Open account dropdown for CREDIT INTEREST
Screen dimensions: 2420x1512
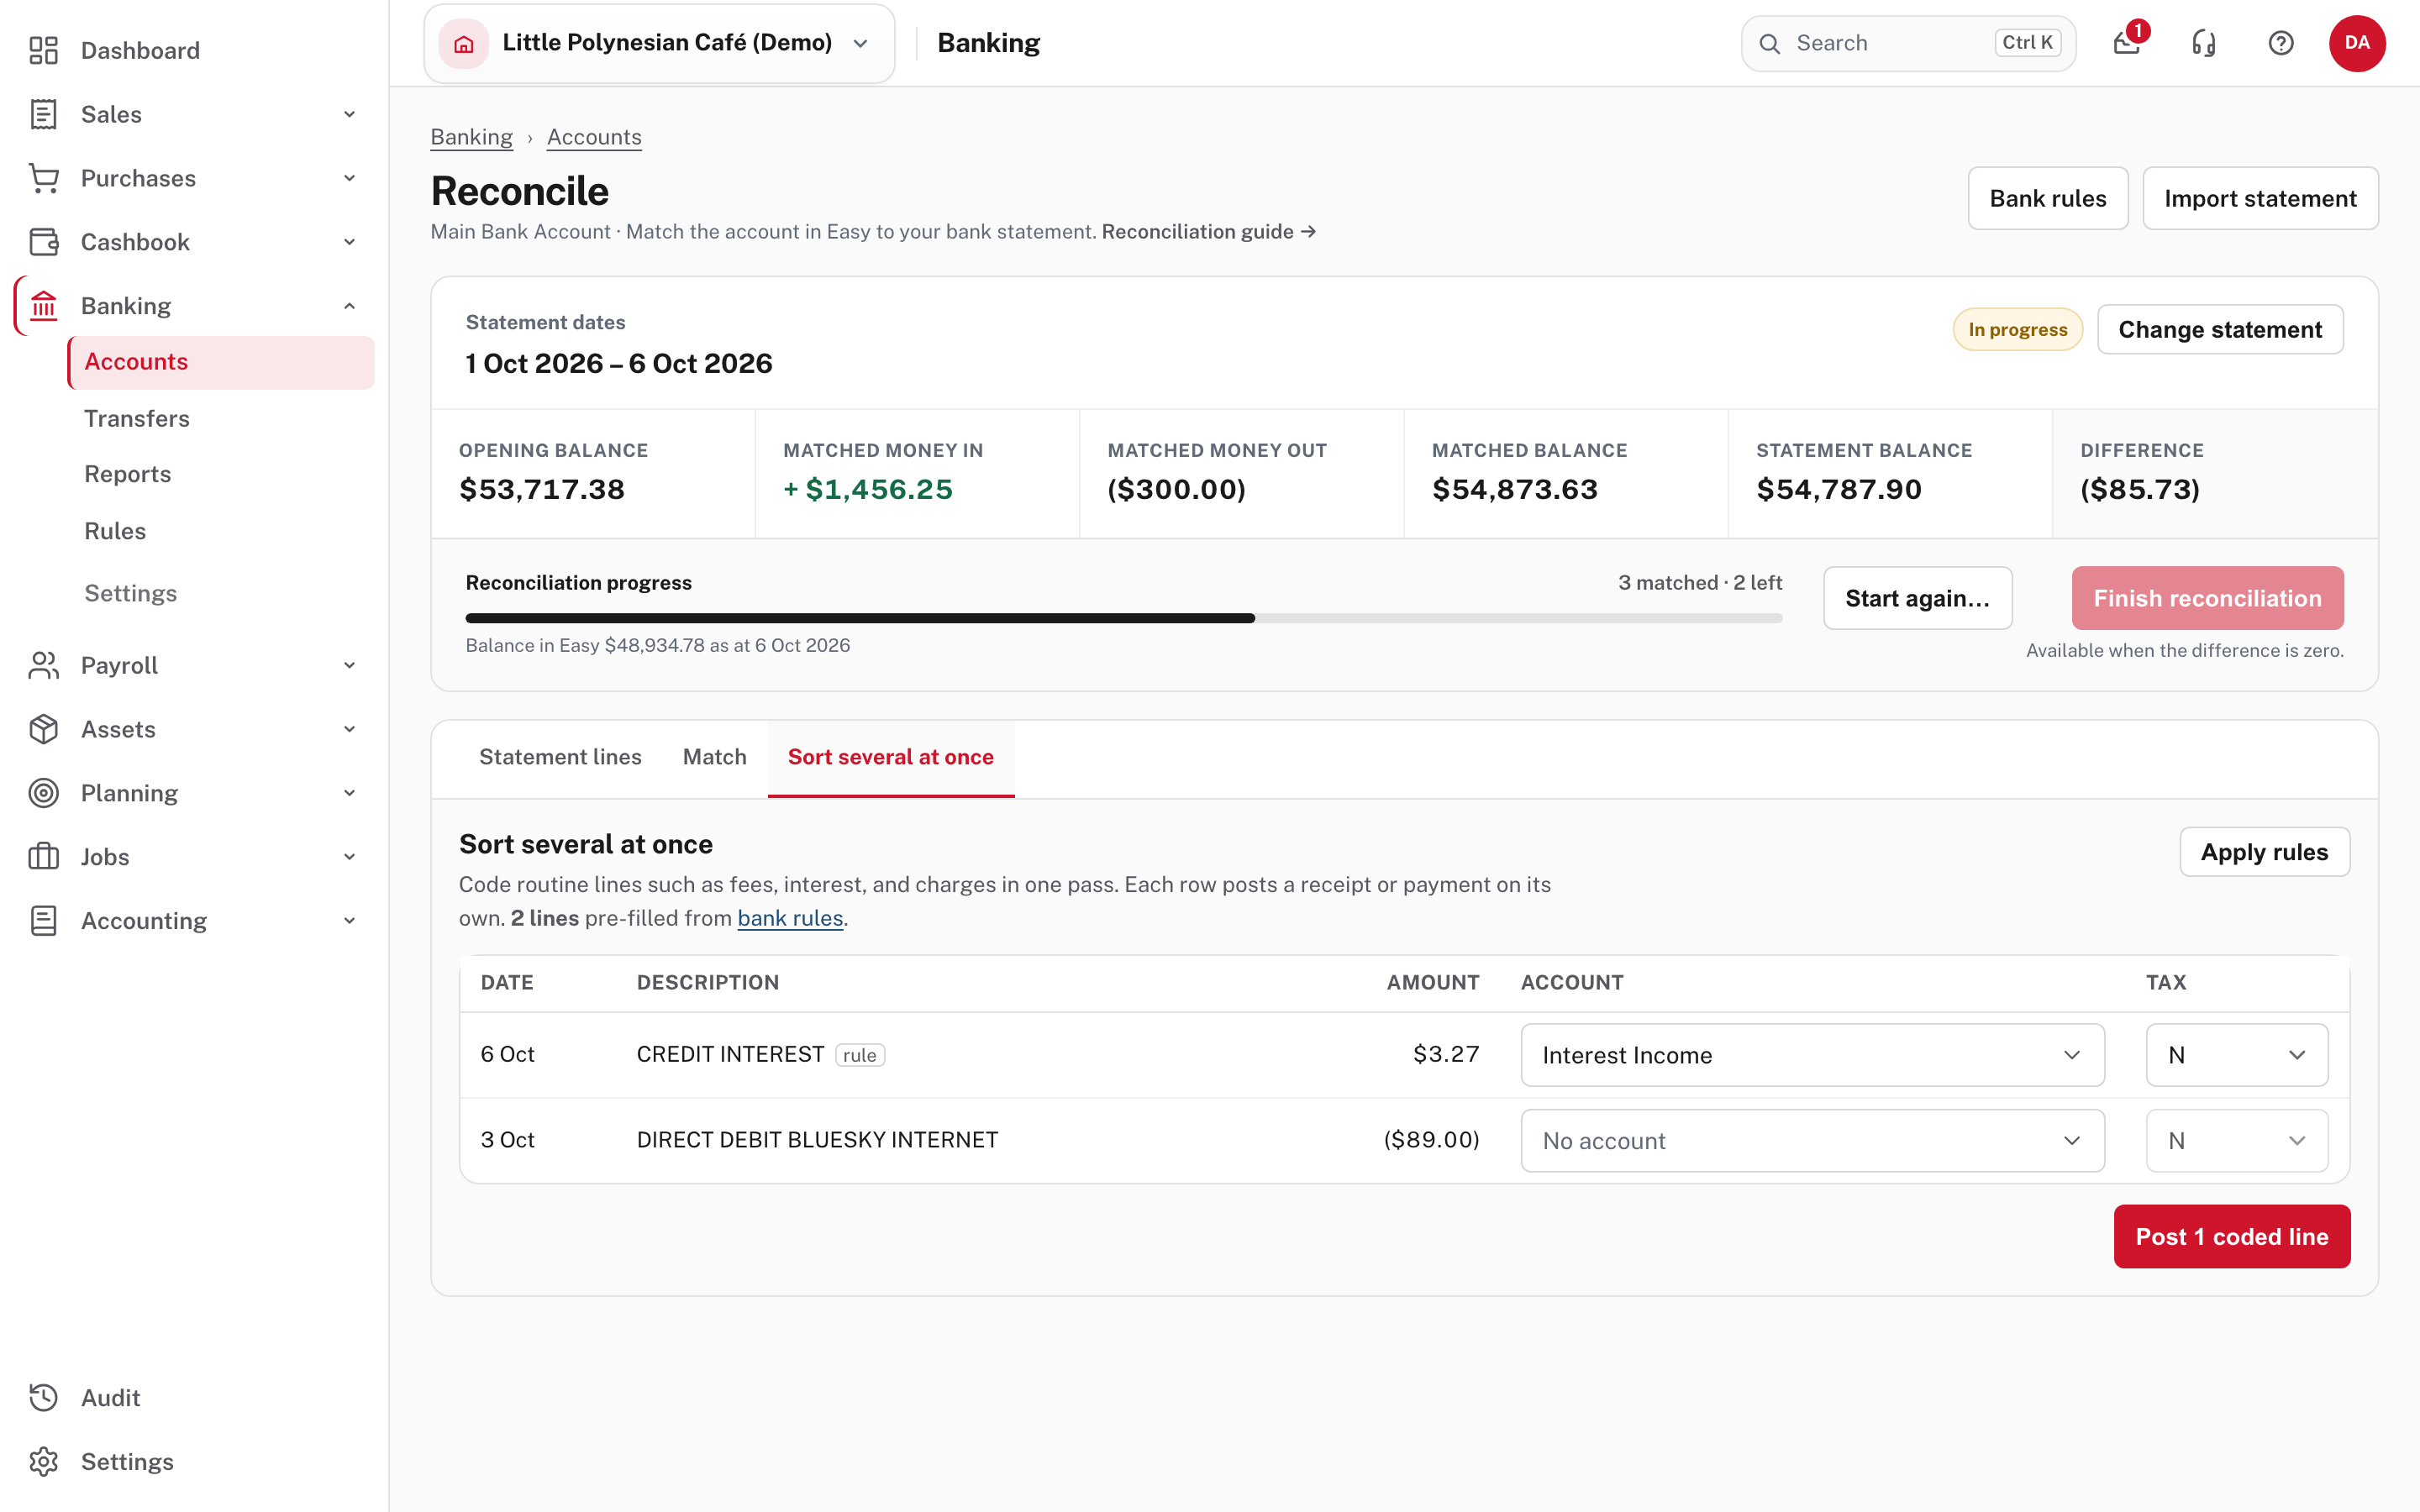pyautogui.click(x=1812, y=1055)
